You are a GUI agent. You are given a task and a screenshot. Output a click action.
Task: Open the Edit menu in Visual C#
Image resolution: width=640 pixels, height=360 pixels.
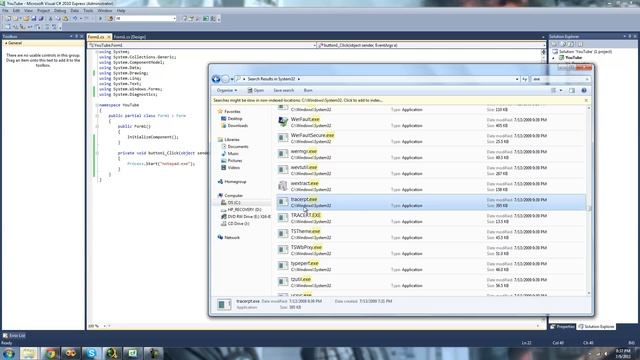pos(16,11)
